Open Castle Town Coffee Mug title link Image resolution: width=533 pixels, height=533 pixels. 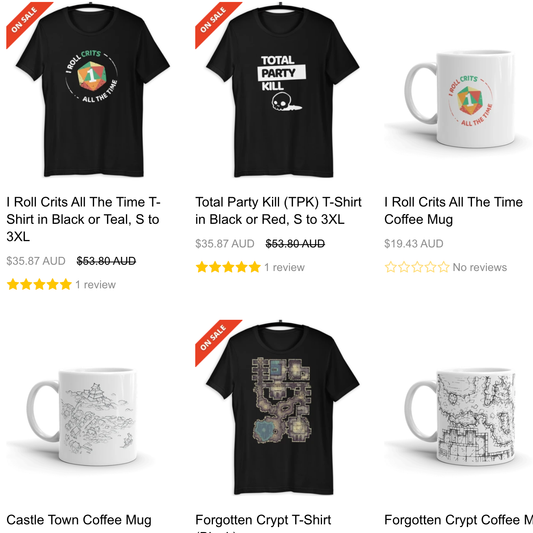click(x=79, y=520)
